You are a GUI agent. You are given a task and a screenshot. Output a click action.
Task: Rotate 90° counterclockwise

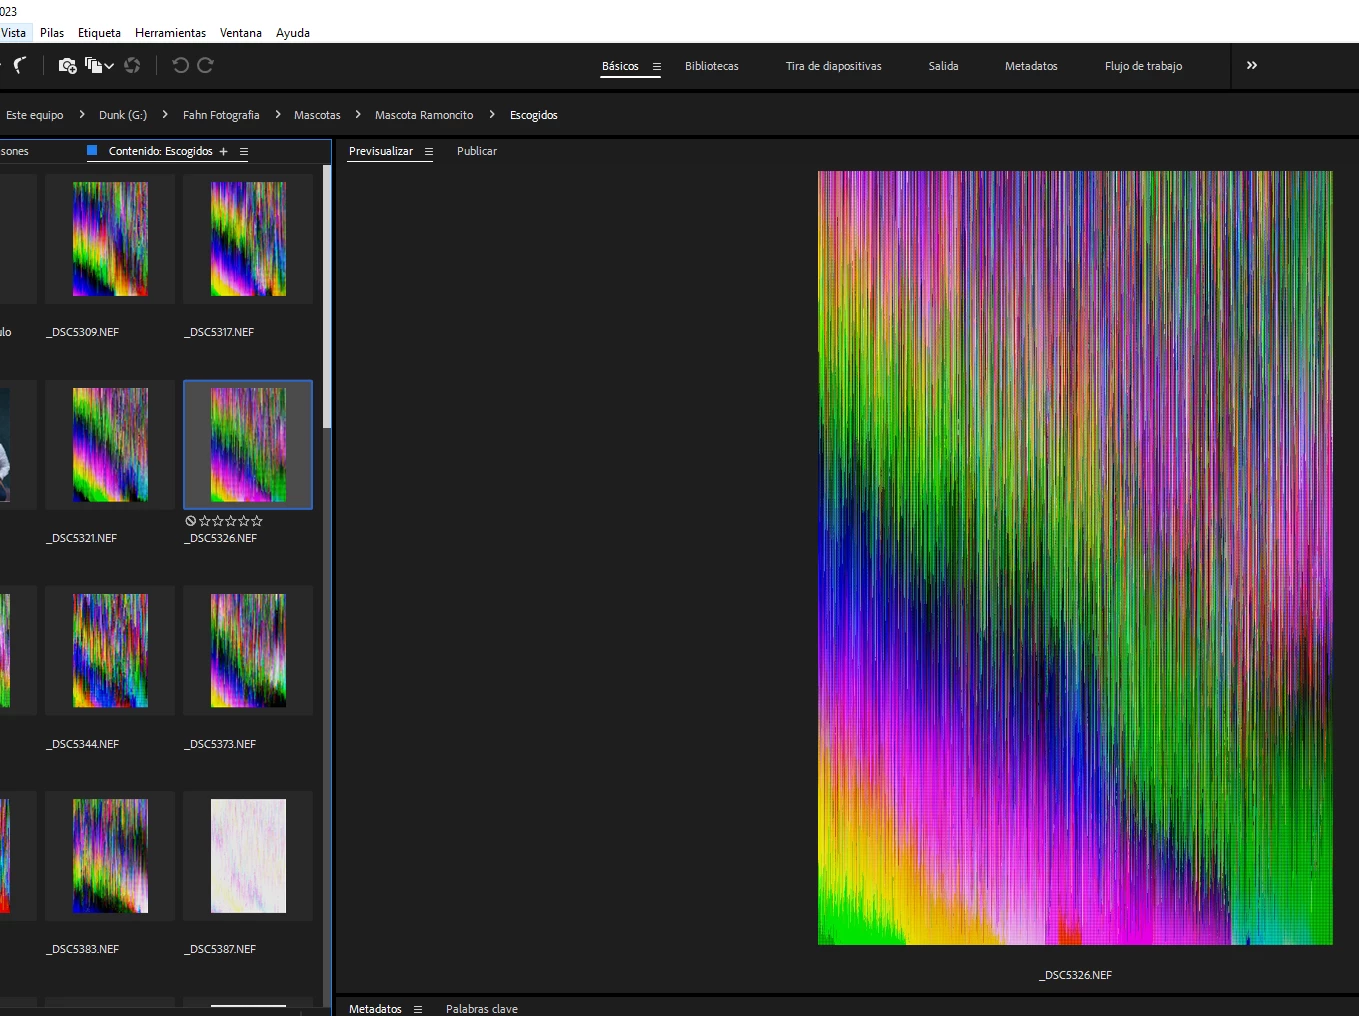click(x=180, y=65)
